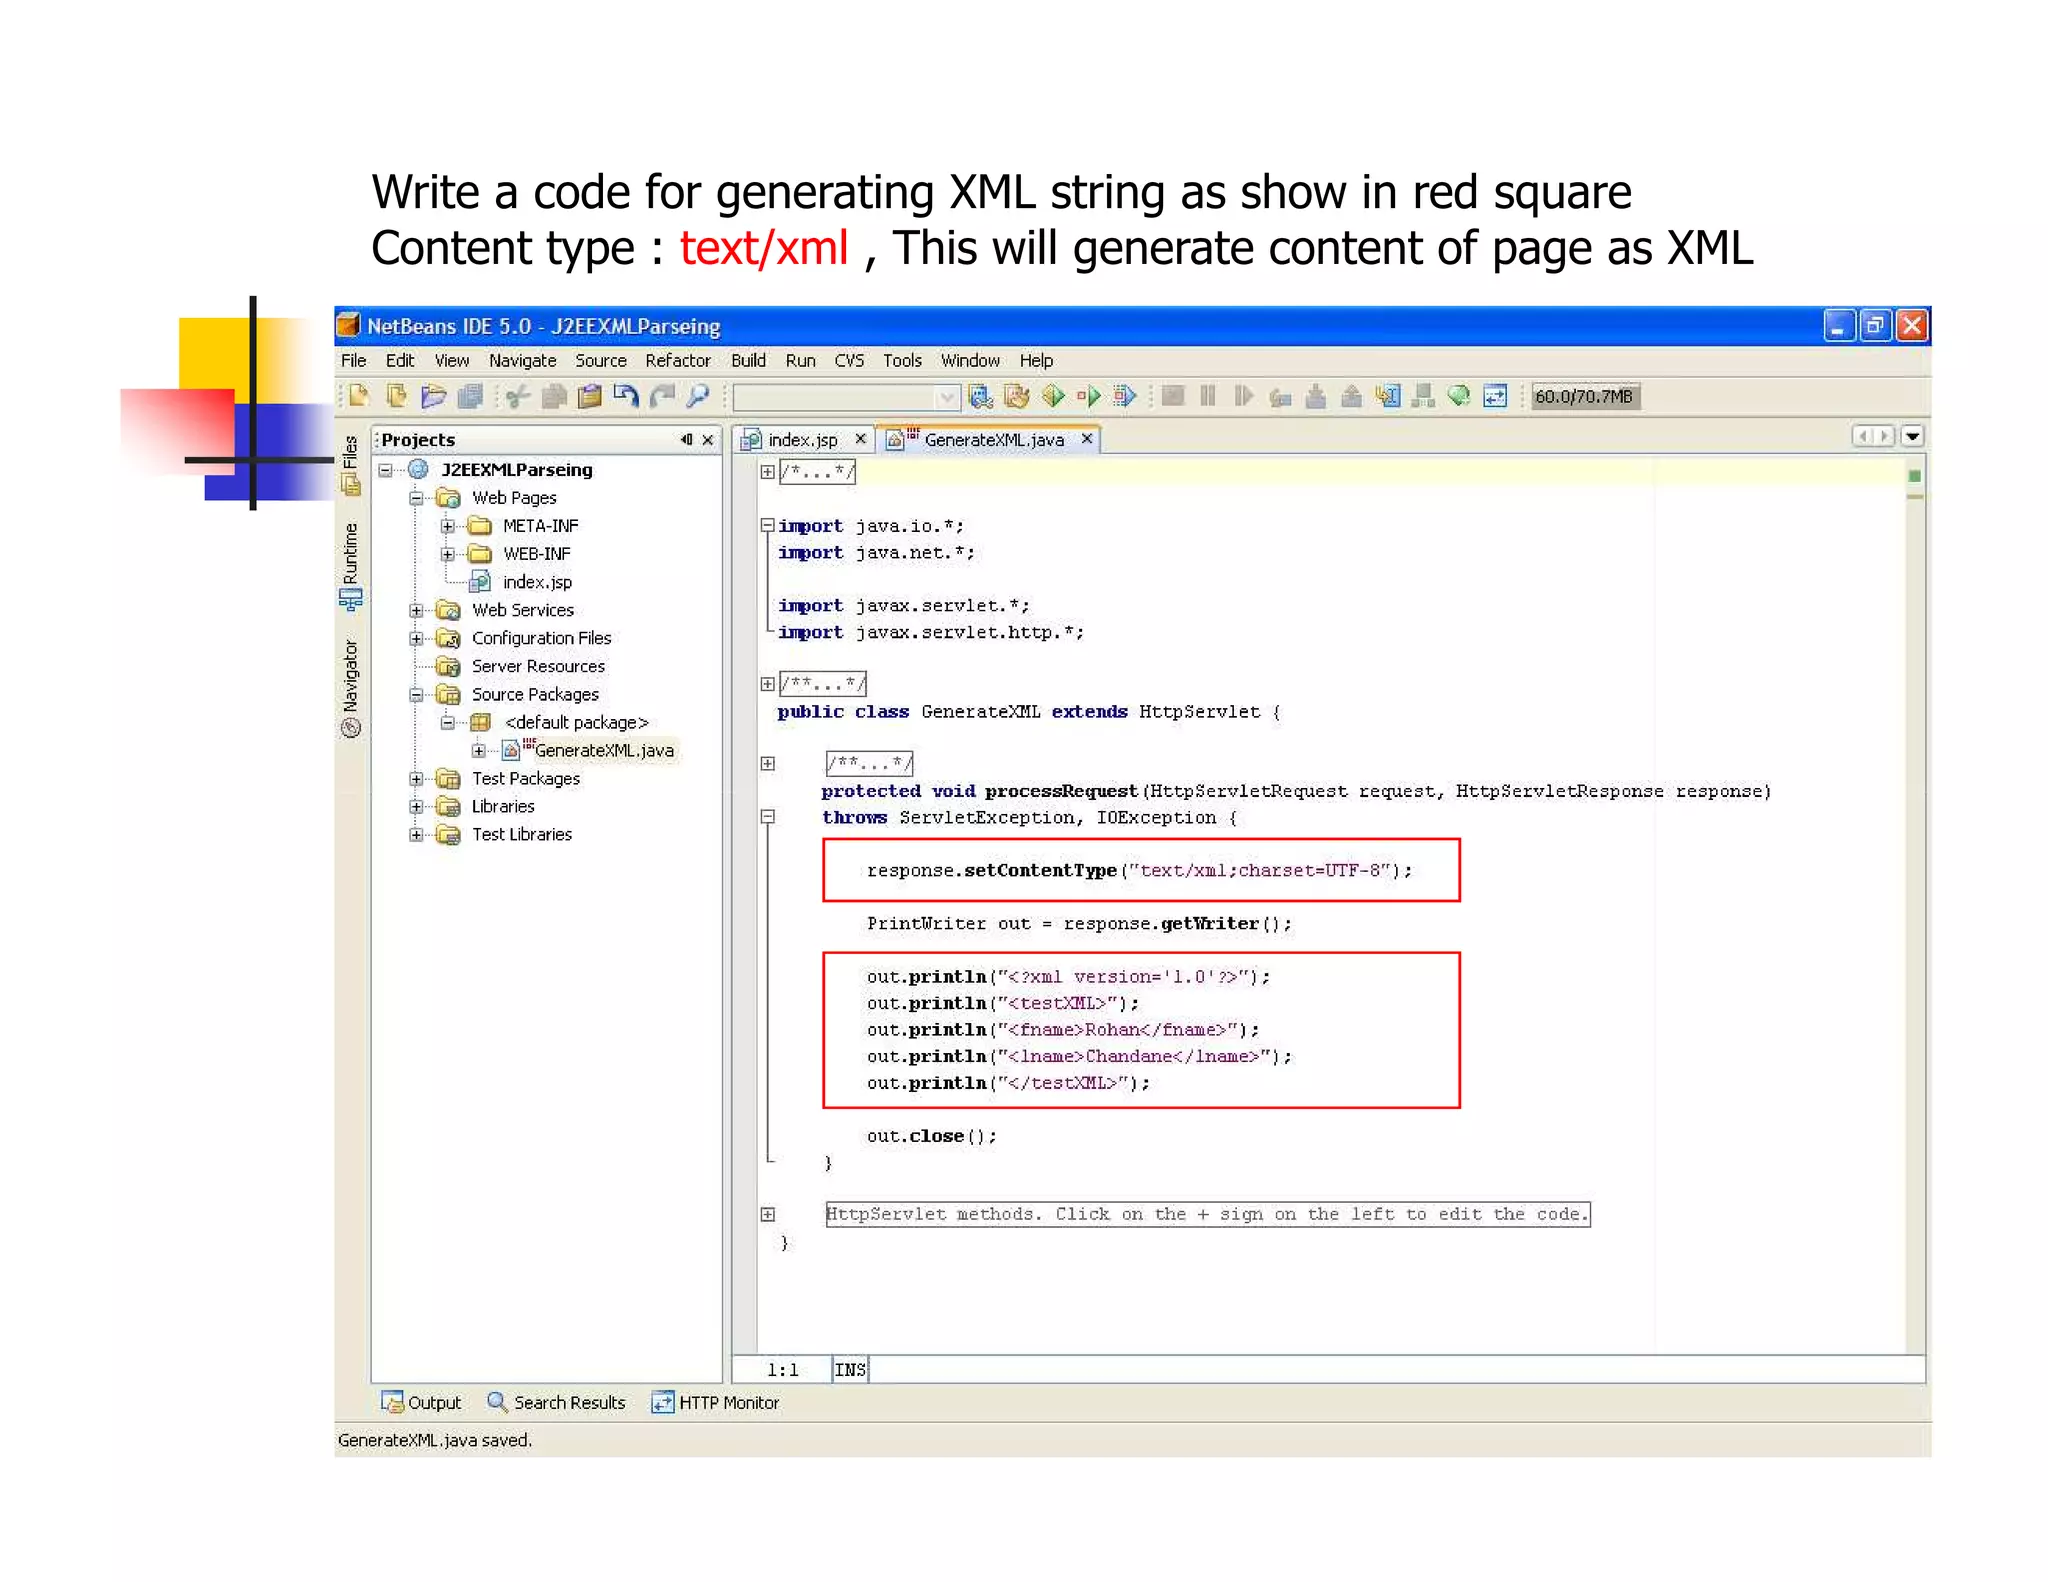Click the New Project toolbar icon
Viewport: 2048px width, 1582px height.
click(396, 397)
